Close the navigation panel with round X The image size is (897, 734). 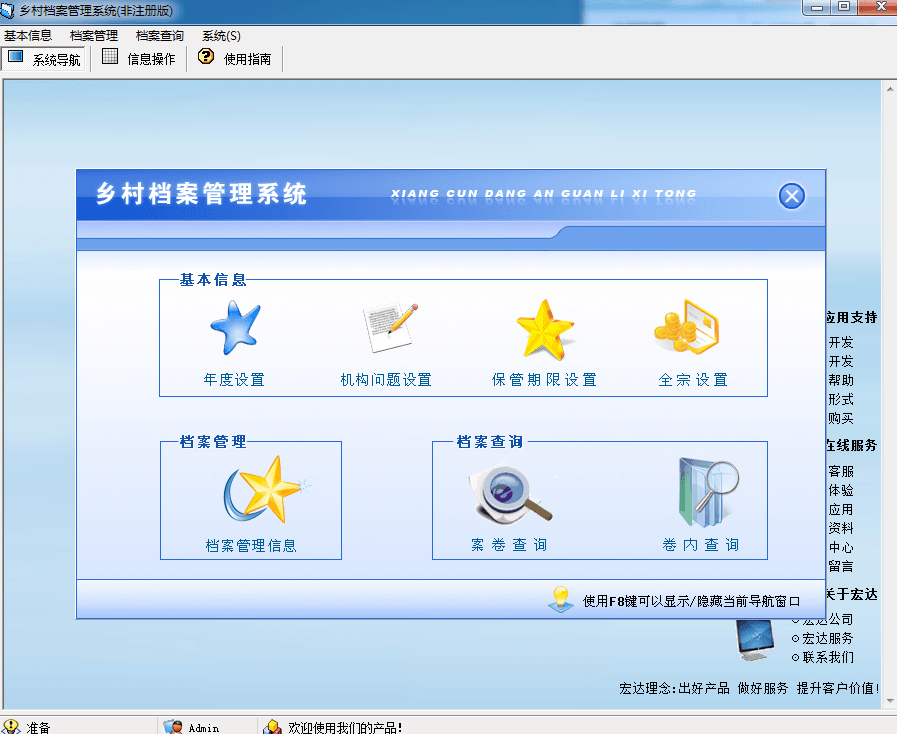coord(792,196)
